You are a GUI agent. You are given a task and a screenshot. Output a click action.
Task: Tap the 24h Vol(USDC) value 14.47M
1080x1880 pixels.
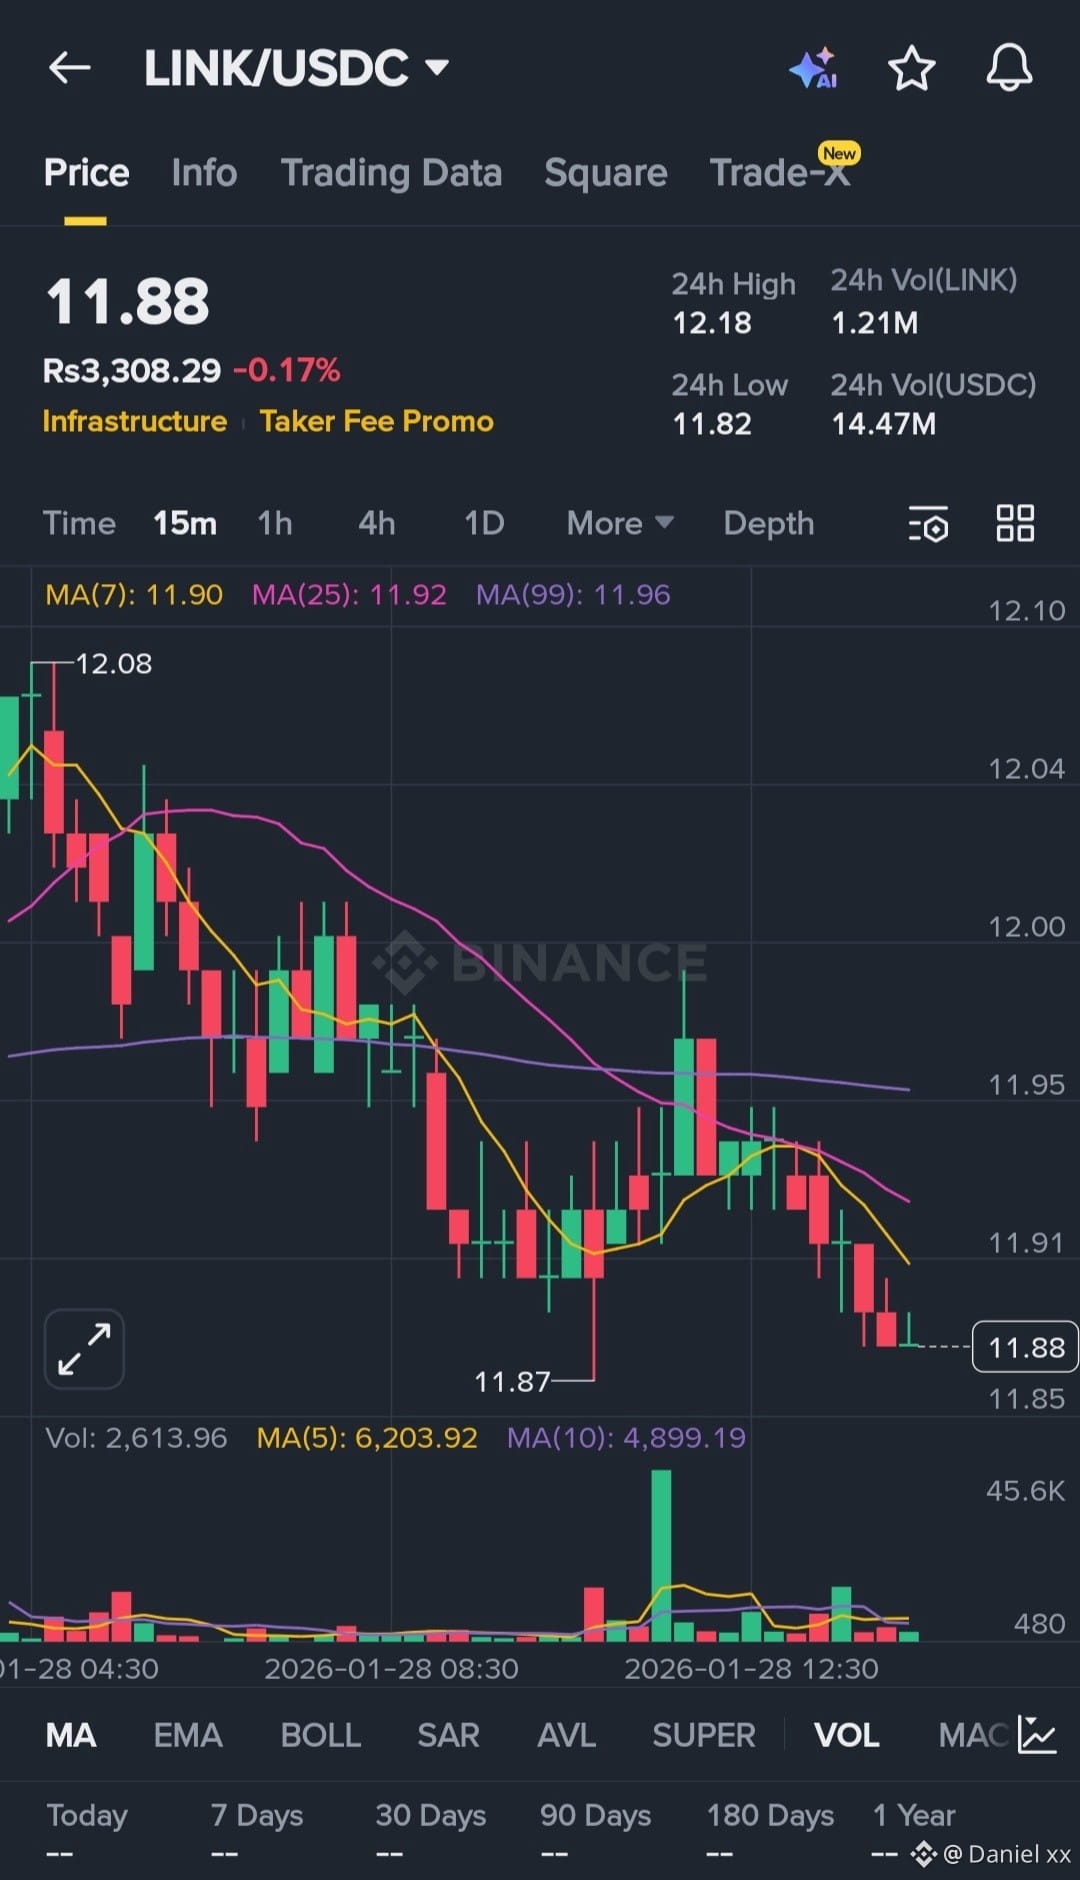(x=884, y=424)
